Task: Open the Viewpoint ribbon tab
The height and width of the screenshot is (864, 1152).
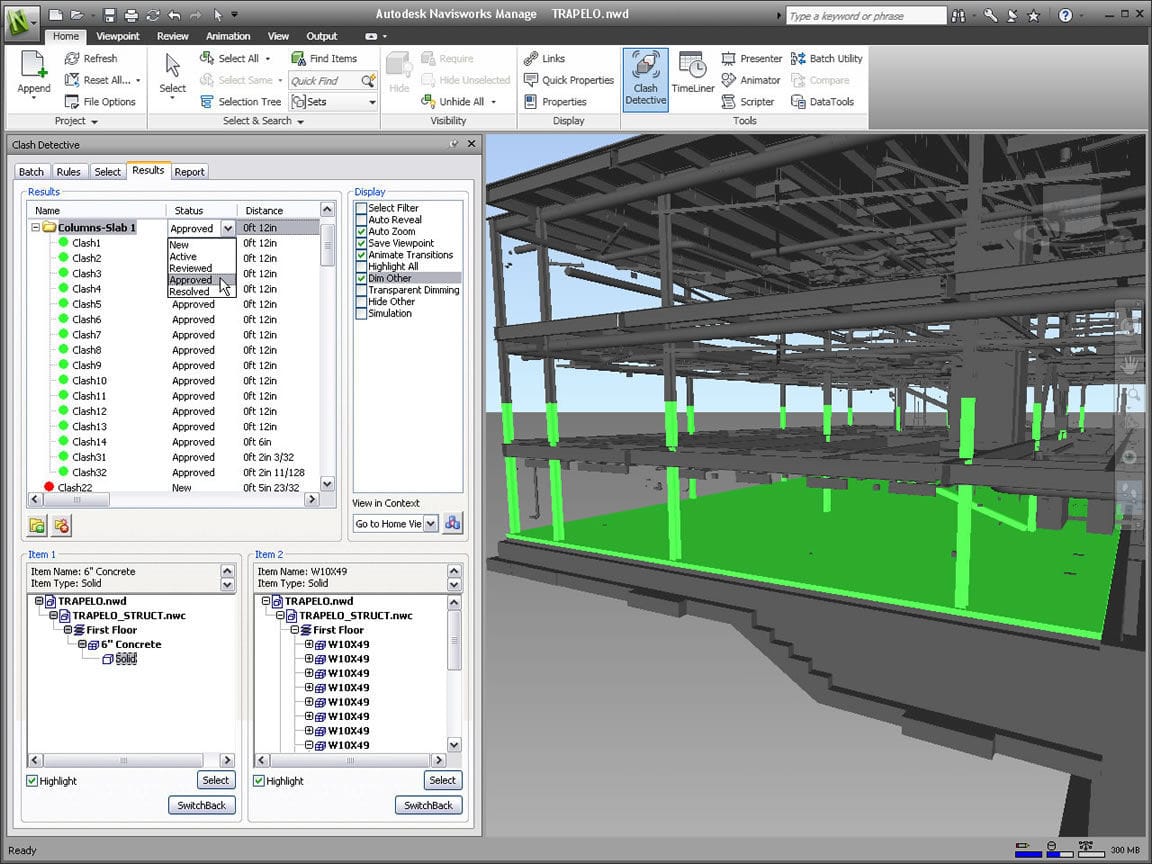Action: tap(118, 36)
